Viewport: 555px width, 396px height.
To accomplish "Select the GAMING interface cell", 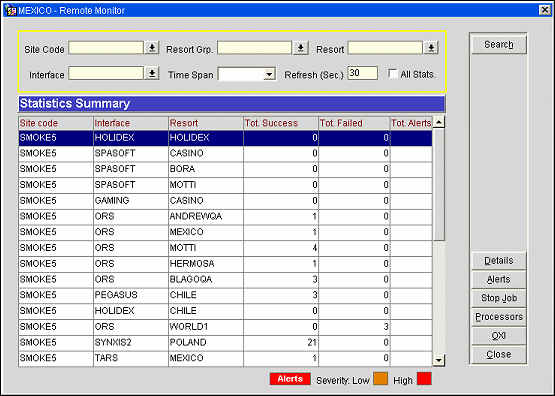I will tap(131, 201).
